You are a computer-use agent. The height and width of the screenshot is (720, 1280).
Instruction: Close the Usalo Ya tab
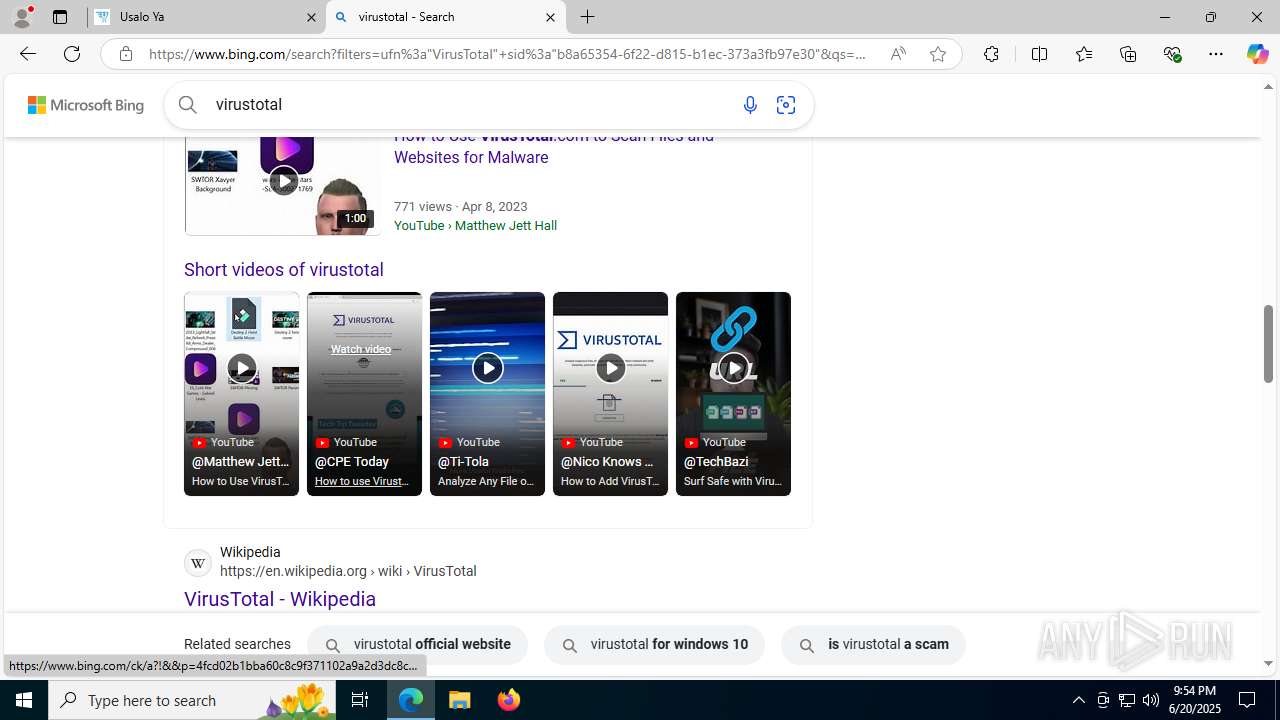(311, 17)
